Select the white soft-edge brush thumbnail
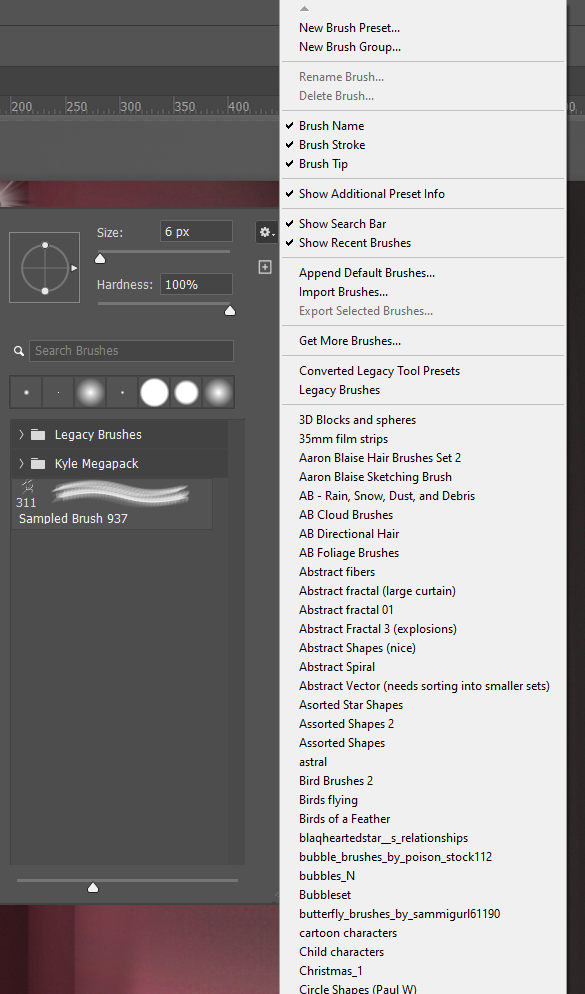Screen dimensions: 585x994 186,391
